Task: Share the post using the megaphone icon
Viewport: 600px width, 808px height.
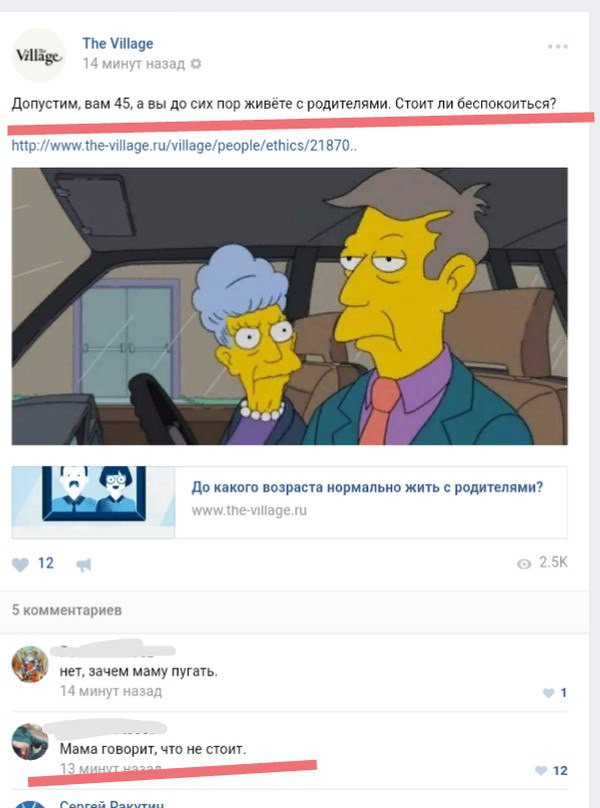Action: click(x=84, y=565)
